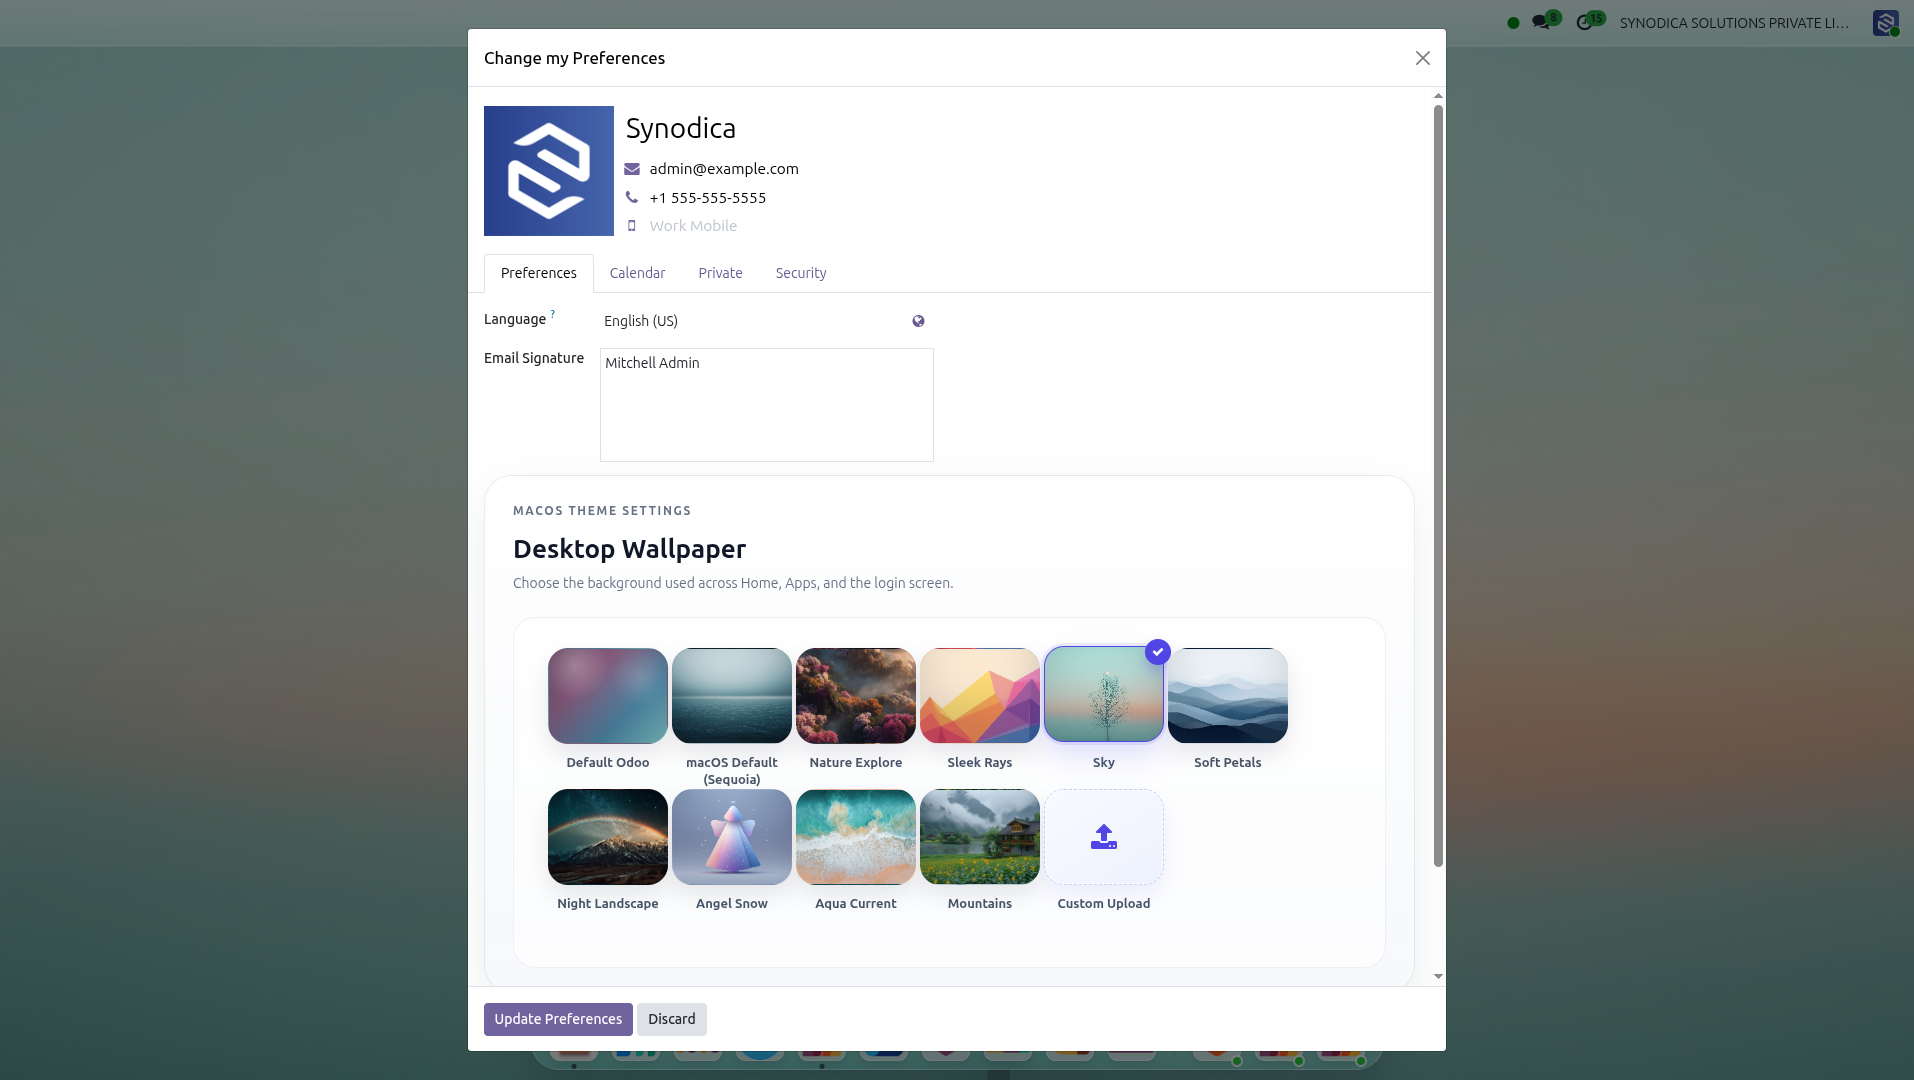Pick the Sleek Rays wallpaper
The width and height of the screenshot is (1914, 1080).
[980, 696]
